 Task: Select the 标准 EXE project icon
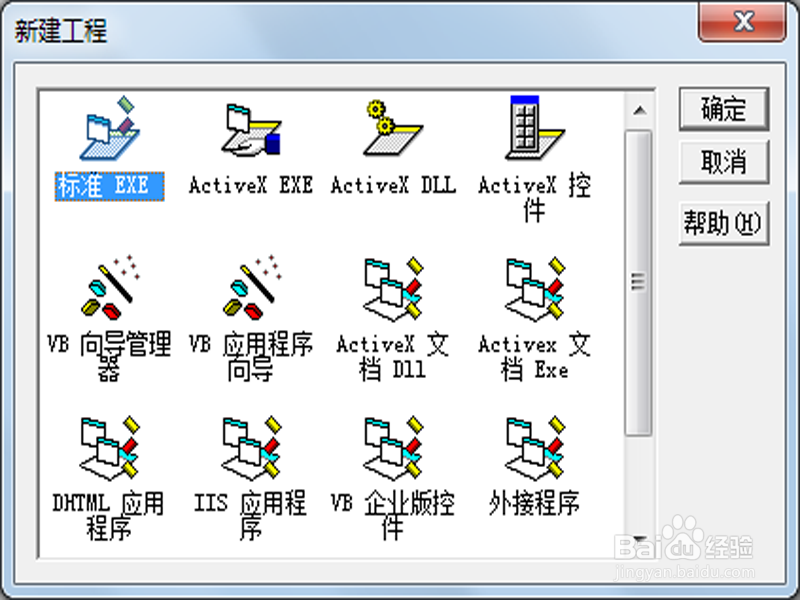click(x=109, y=129)
